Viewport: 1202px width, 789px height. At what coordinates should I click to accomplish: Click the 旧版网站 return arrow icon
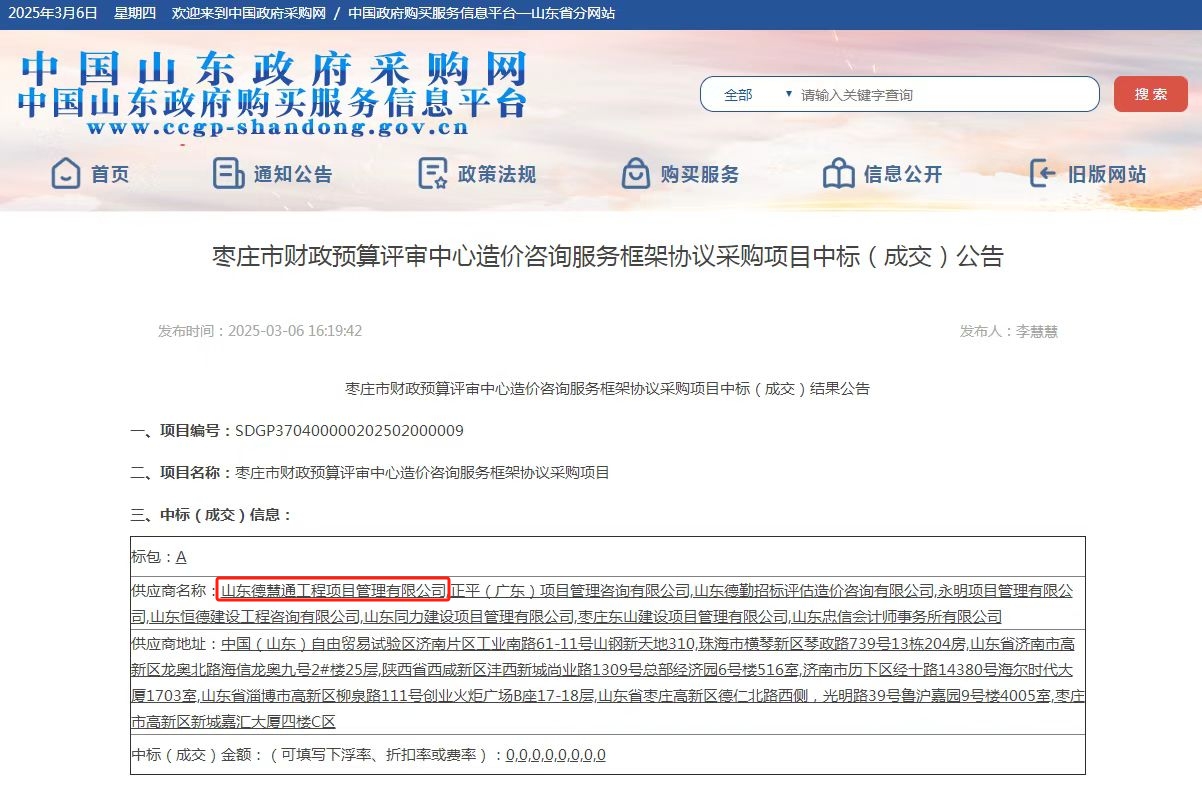coord(1043,174)
